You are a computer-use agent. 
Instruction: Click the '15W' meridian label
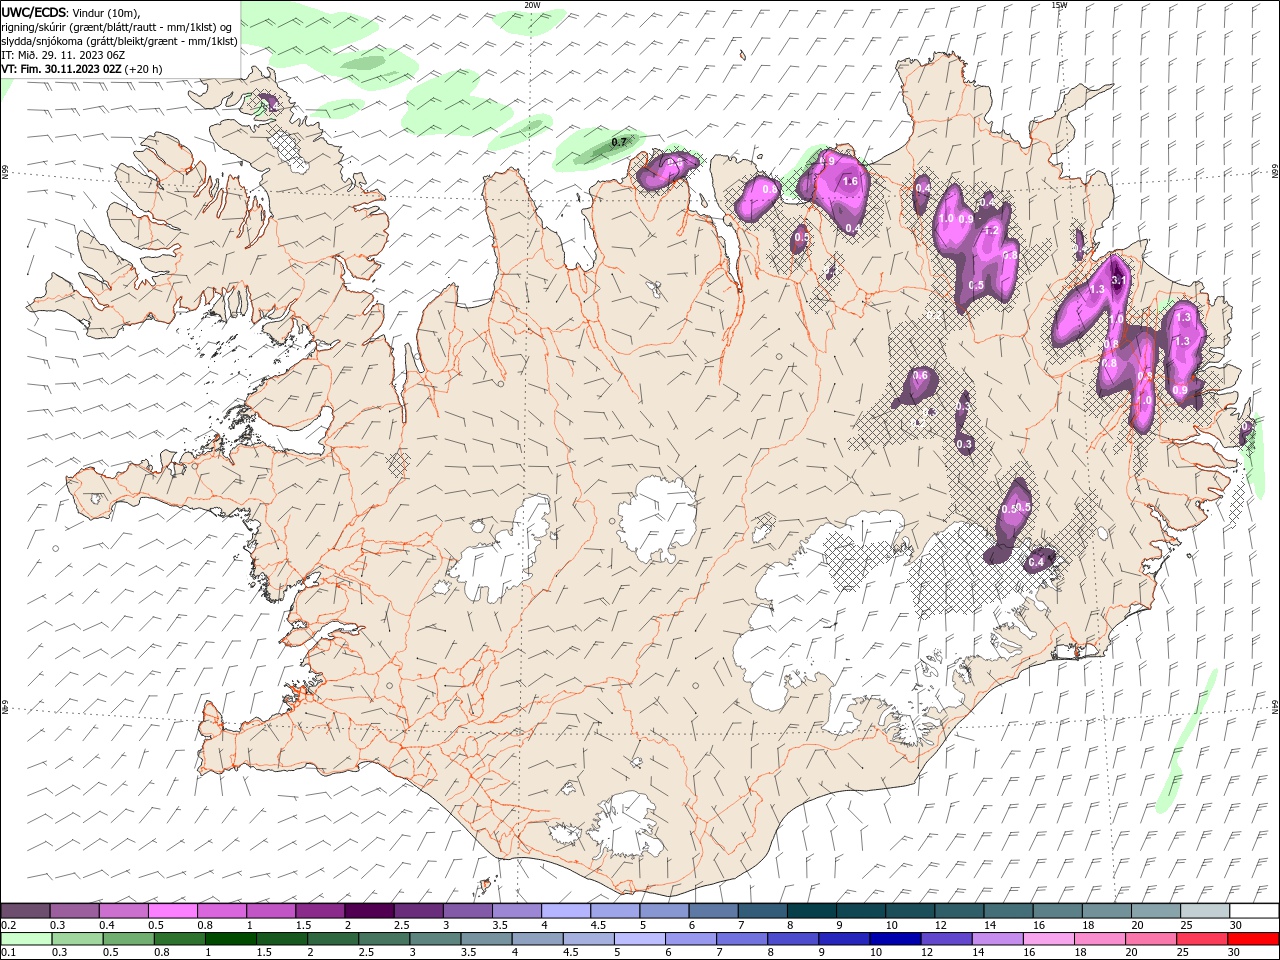click(1059, 5)
